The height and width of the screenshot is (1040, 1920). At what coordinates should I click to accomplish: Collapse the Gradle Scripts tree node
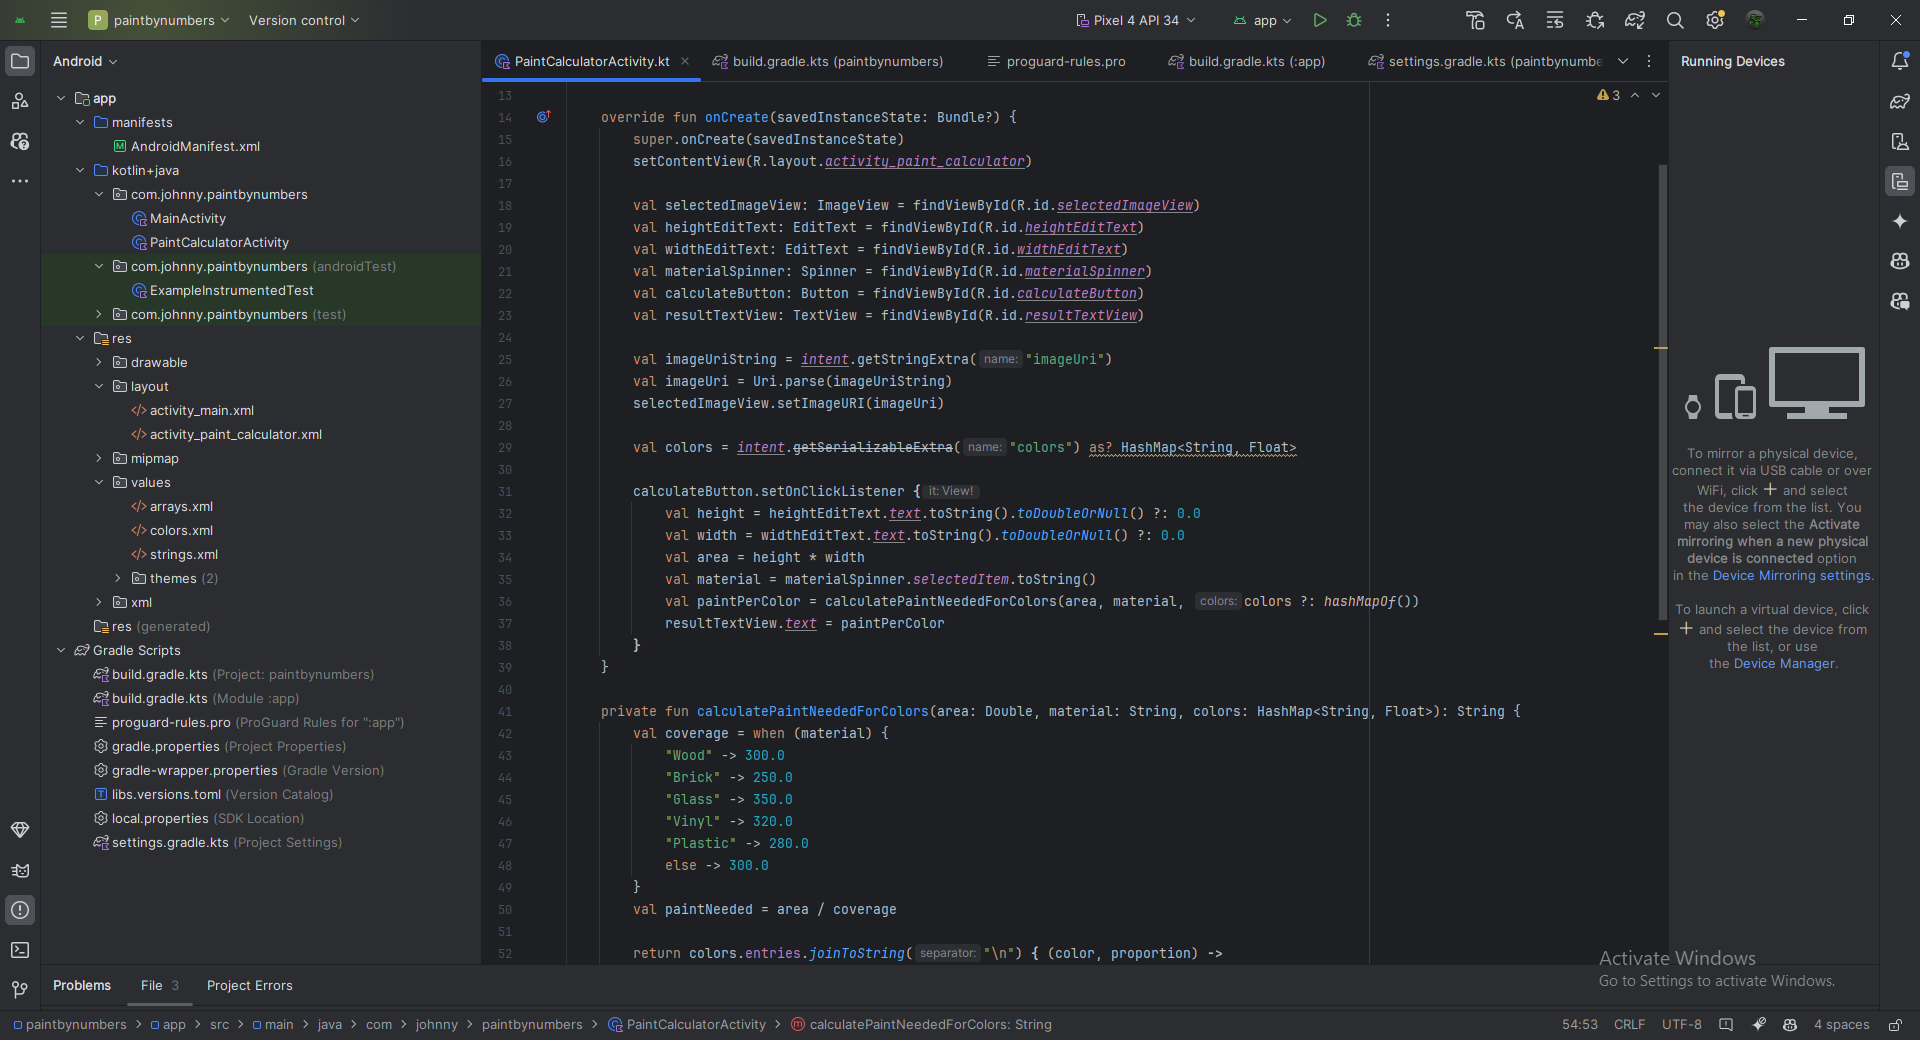(x=61, y=651)
